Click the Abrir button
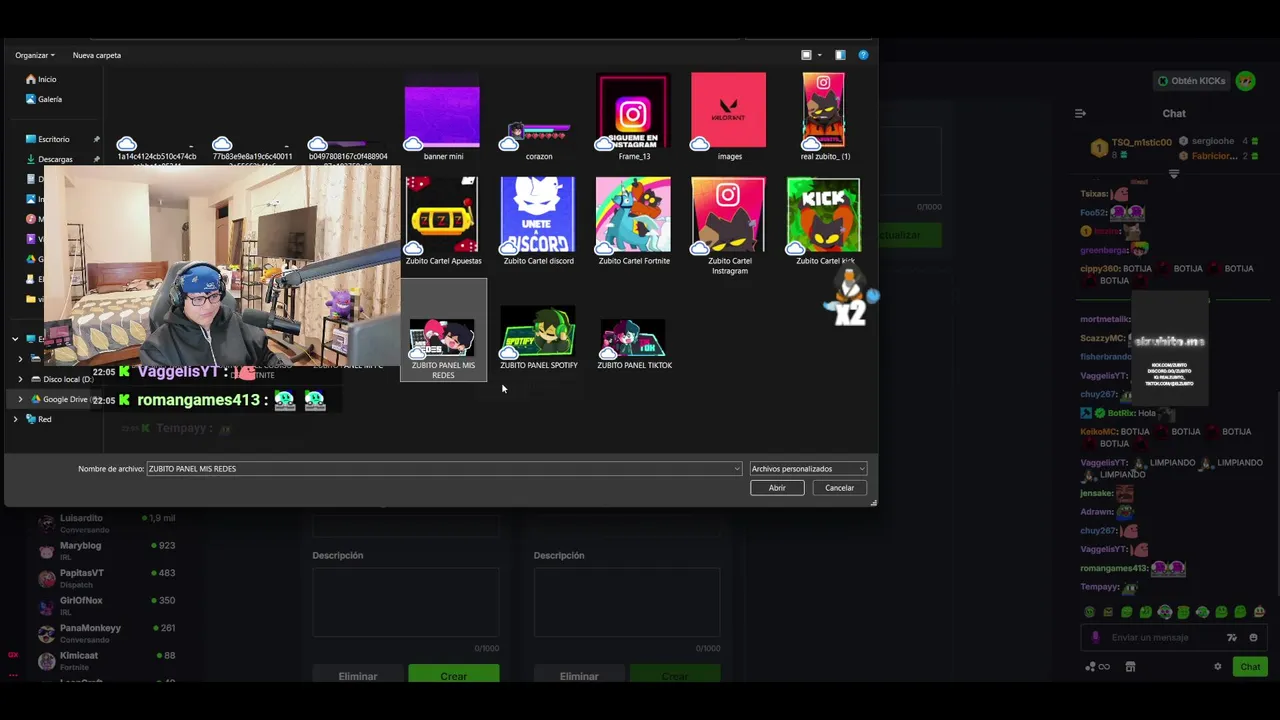 pyautogui.click(x=777, y=488)
